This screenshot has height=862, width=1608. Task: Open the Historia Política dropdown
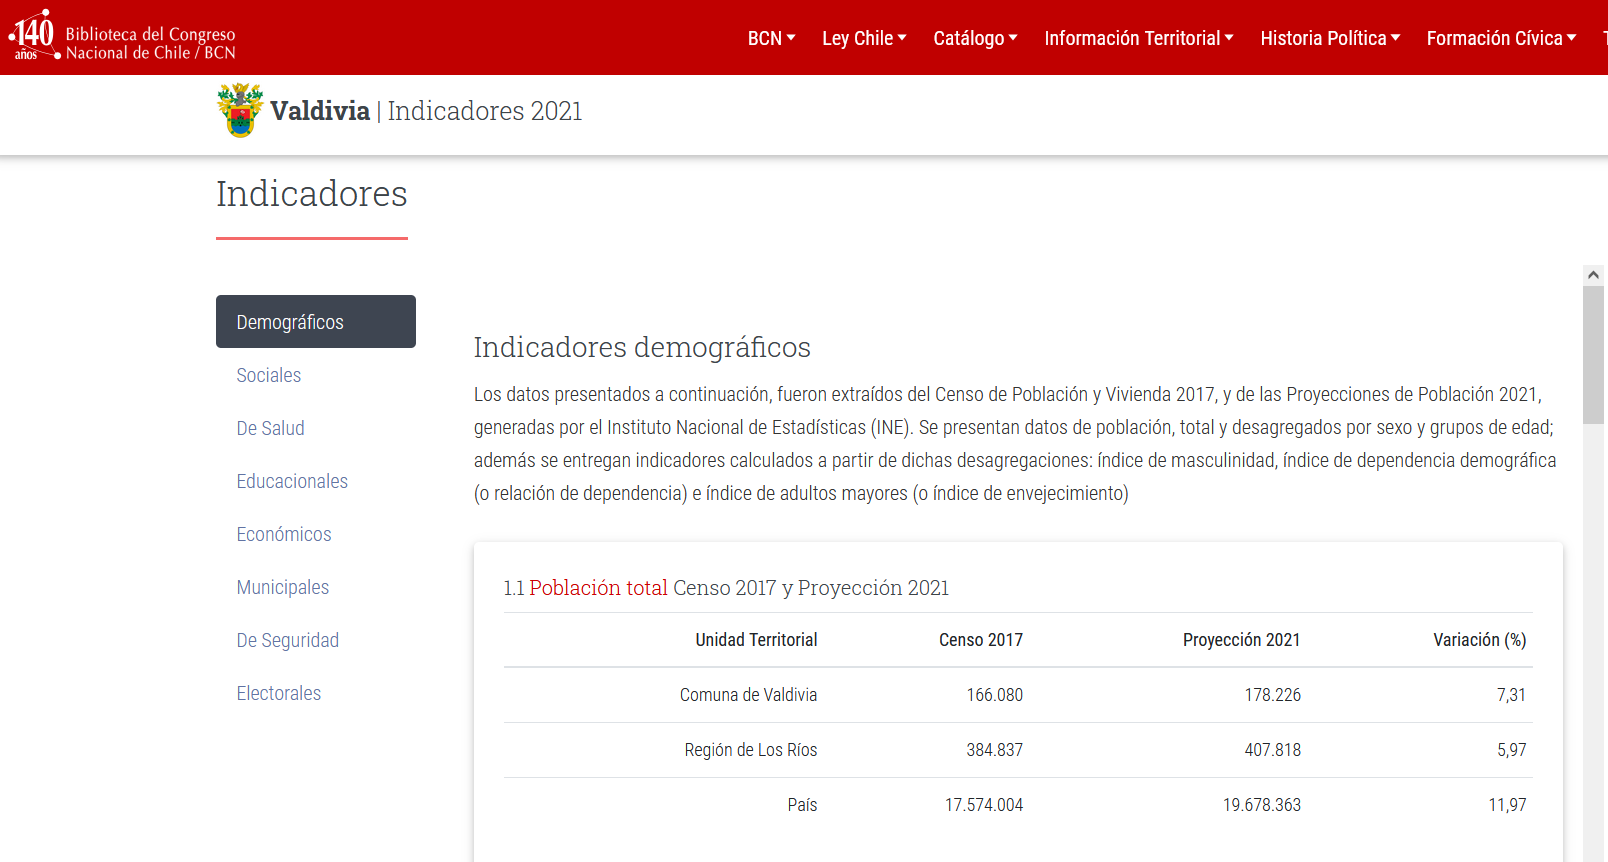point(1330,38)
